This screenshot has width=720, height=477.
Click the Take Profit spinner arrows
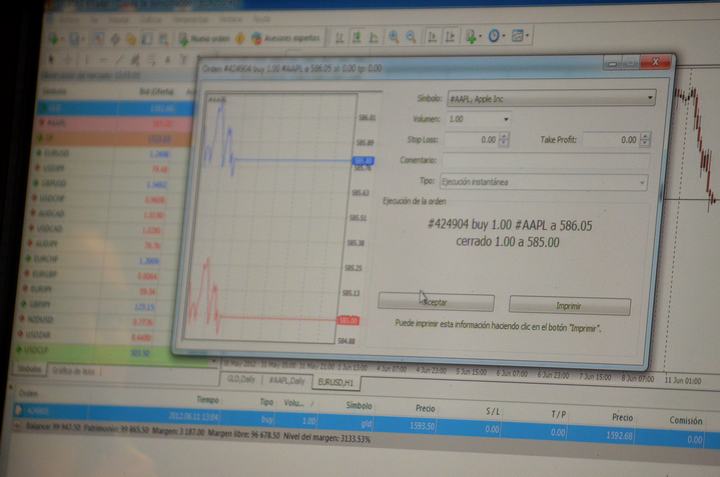coord(644,141)
